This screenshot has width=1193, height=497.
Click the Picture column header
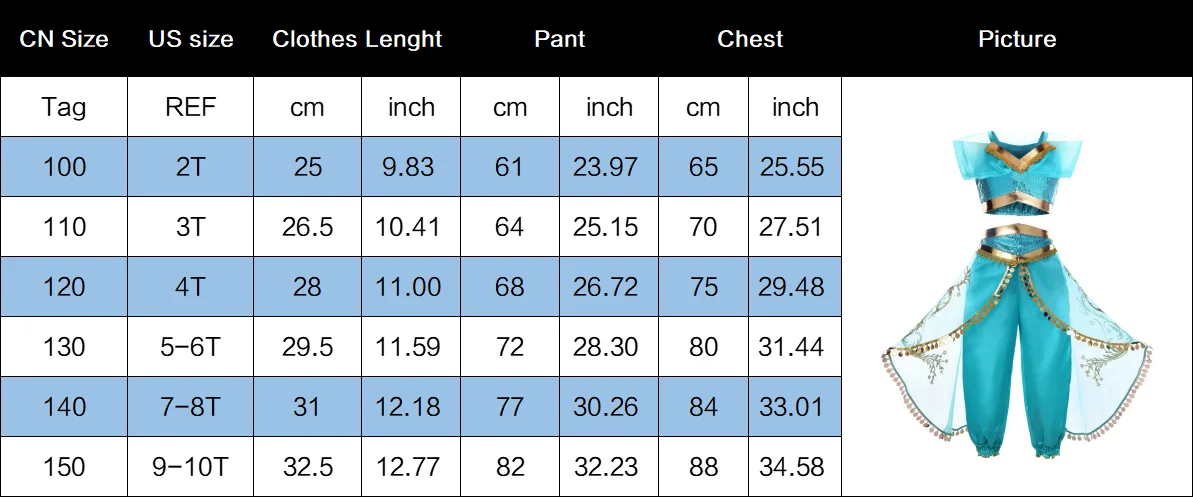click(x=1016, y=39)
